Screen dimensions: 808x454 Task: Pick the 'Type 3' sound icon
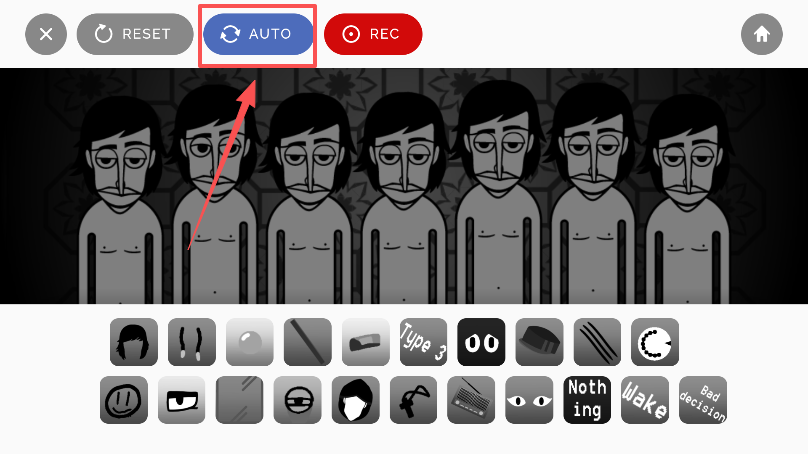click(424, 342)
